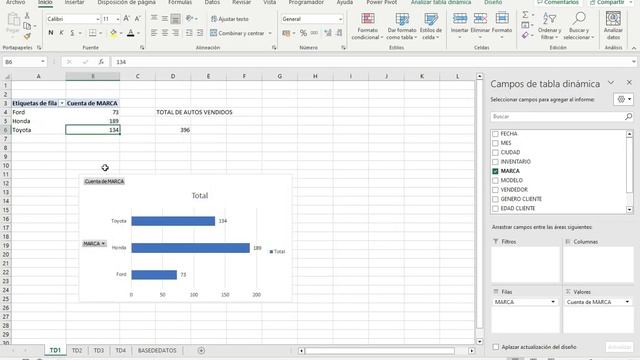Screen dimensions: 640x360
Task: Click the Borders icon
Action: point(93,33)
